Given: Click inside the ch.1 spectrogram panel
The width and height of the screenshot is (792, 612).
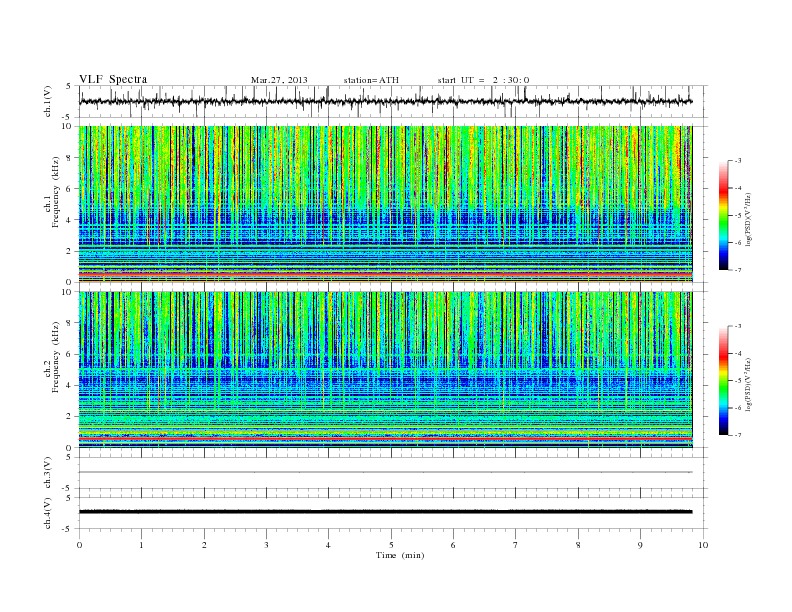Looking at the screenshot, I should click(385, 204).
